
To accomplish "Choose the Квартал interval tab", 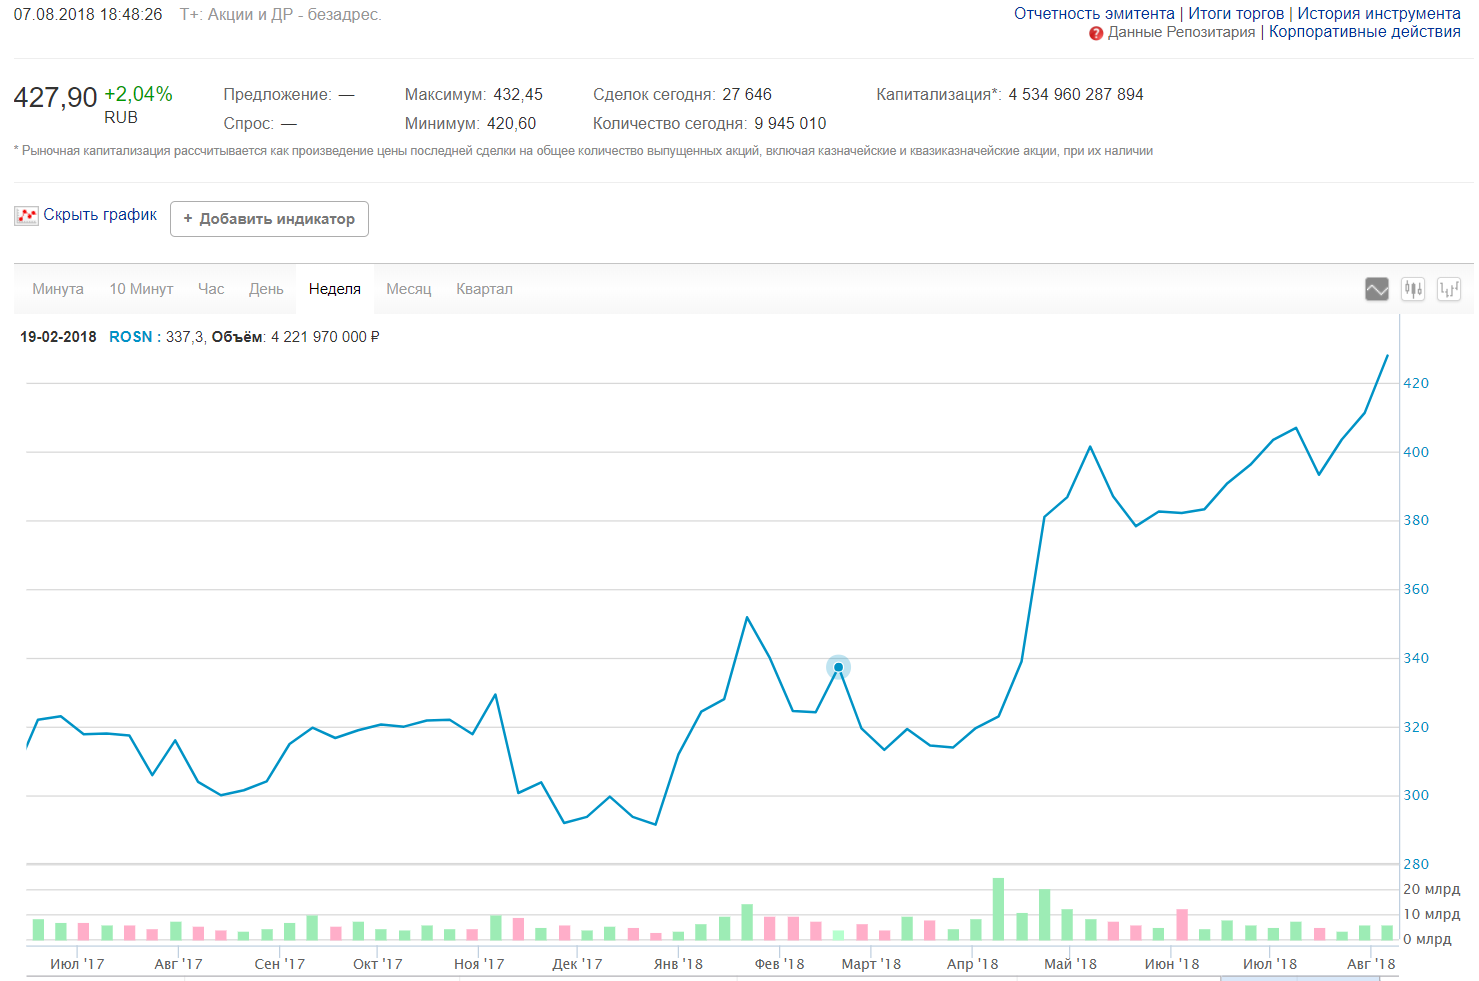I will coord(484,289).
